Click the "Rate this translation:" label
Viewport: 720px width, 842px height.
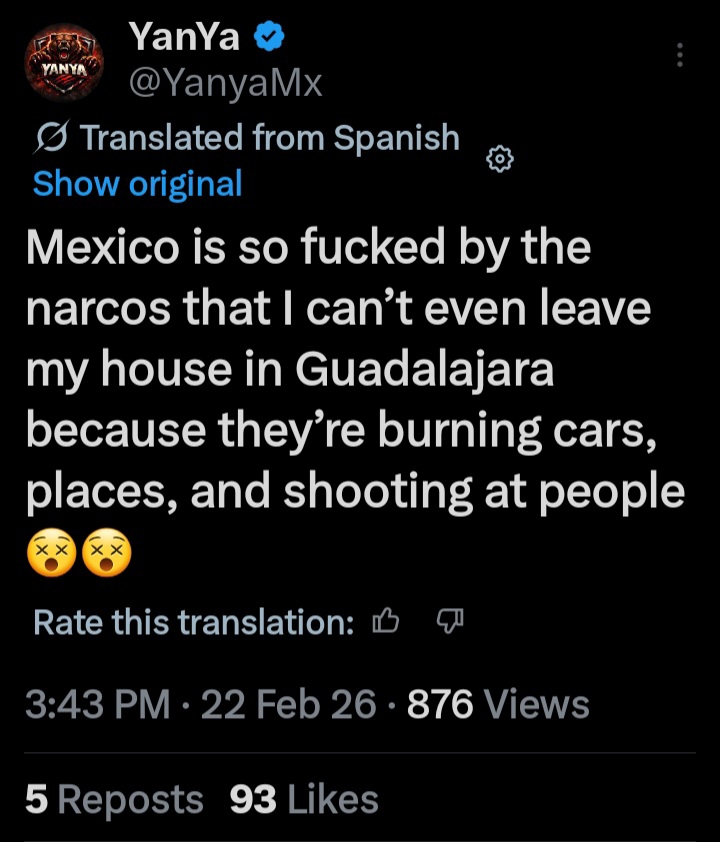pos(194,623)
